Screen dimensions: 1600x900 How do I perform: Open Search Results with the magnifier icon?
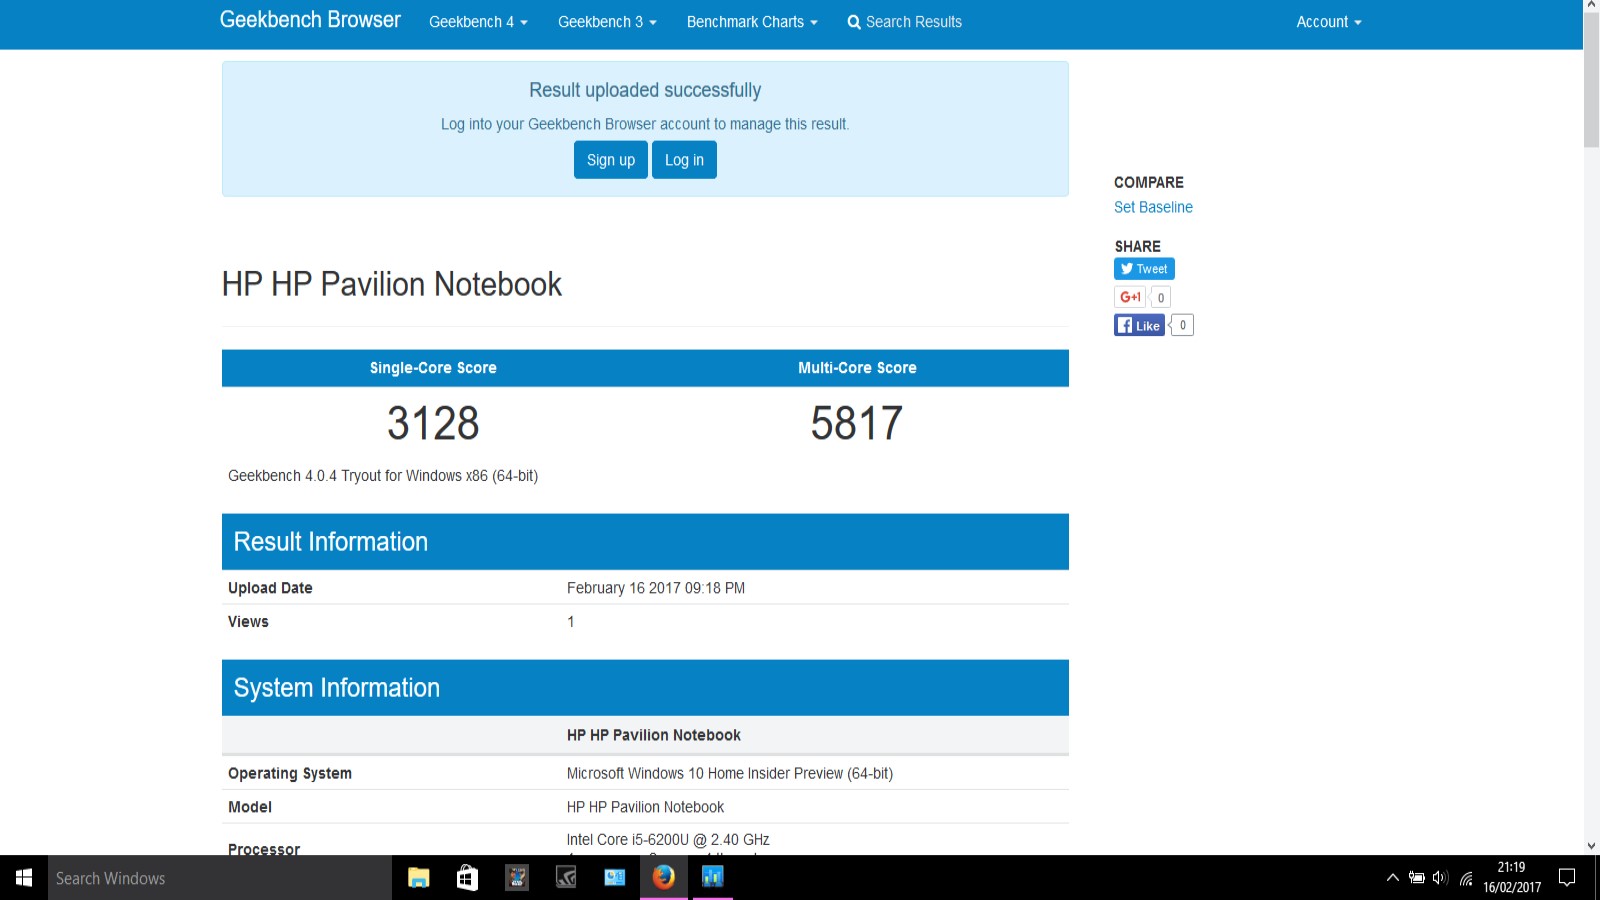pyautogui.click(x=904, y=22)
